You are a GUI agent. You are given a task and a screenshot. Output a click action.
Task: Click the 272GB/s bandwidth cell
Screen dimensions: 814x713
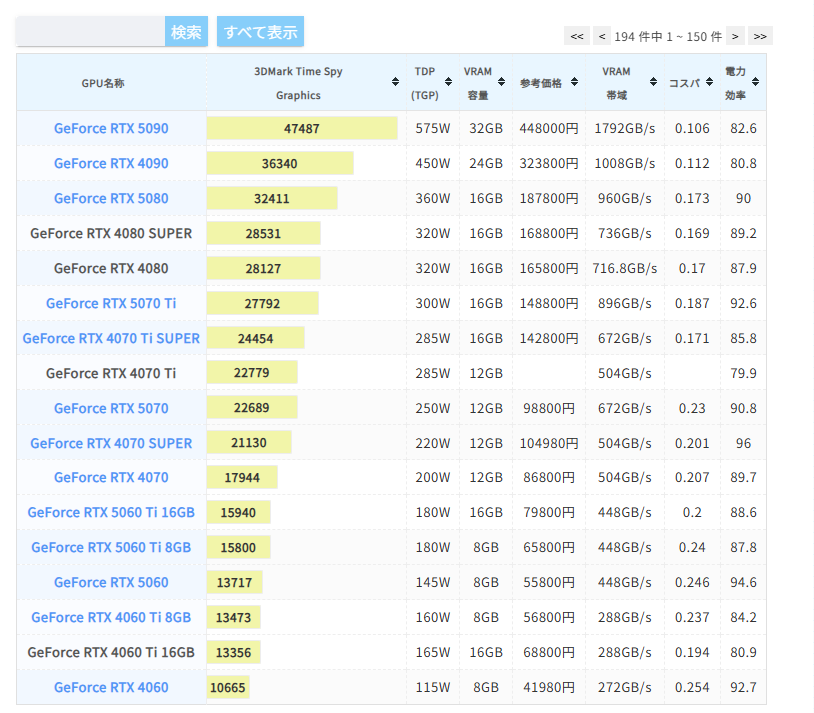[x=625, y=687]
